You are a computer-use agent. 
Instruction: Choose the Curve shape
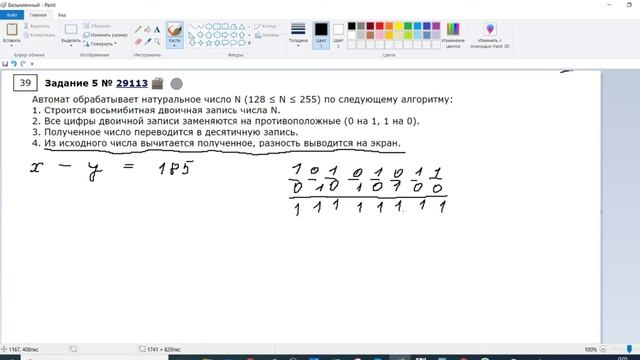point(200,27)
